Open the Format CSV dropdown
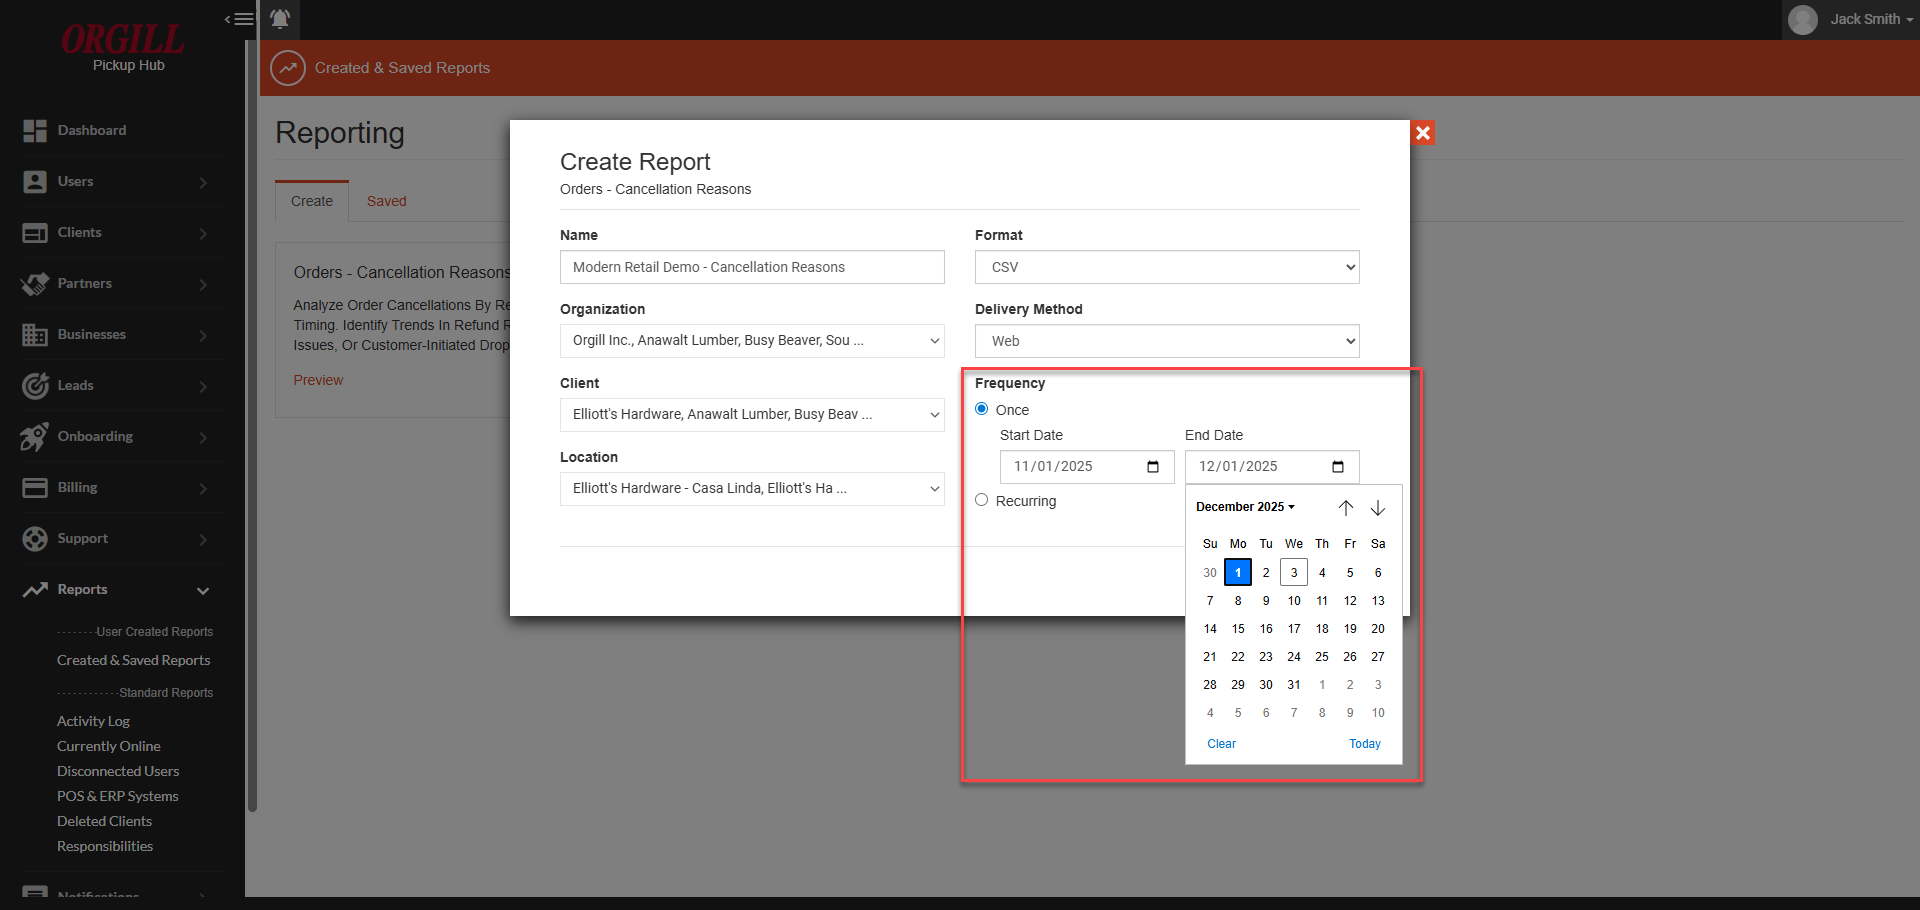The width and height of the screenshot is (1920, 910). pyautogui.click(x=1167, y=267)
